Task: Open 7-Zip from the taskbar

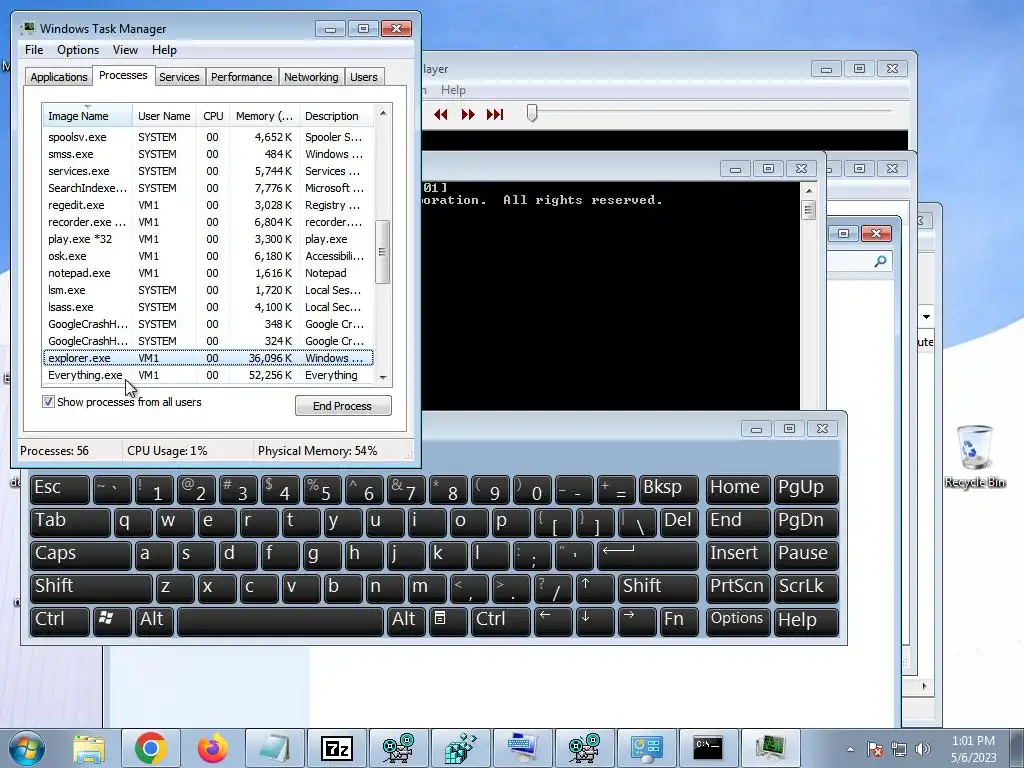Action: click(x=336, y=748)
